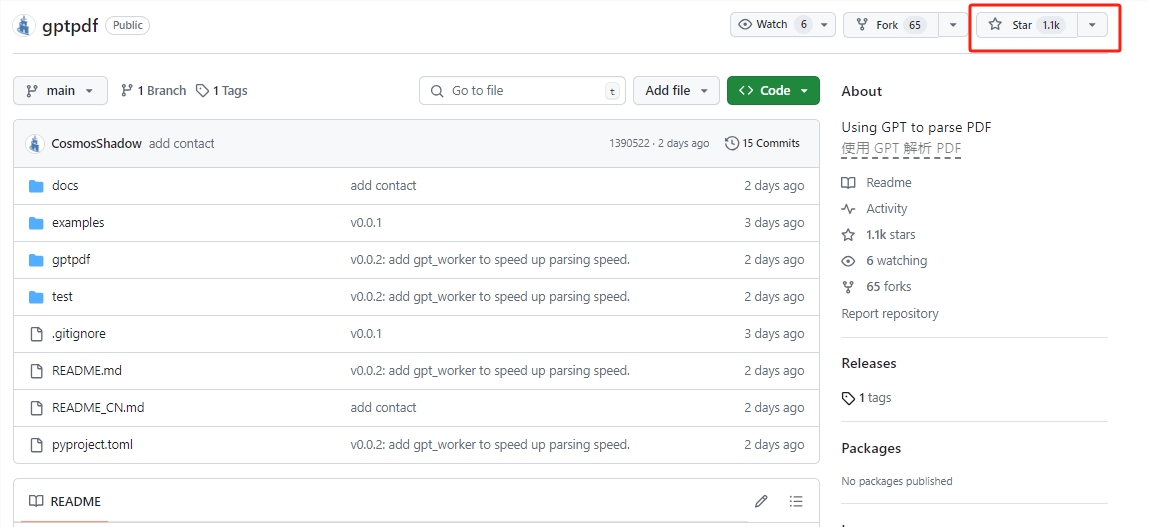
Task: Click the gptpdf folder icon
Action: (36, 260)
